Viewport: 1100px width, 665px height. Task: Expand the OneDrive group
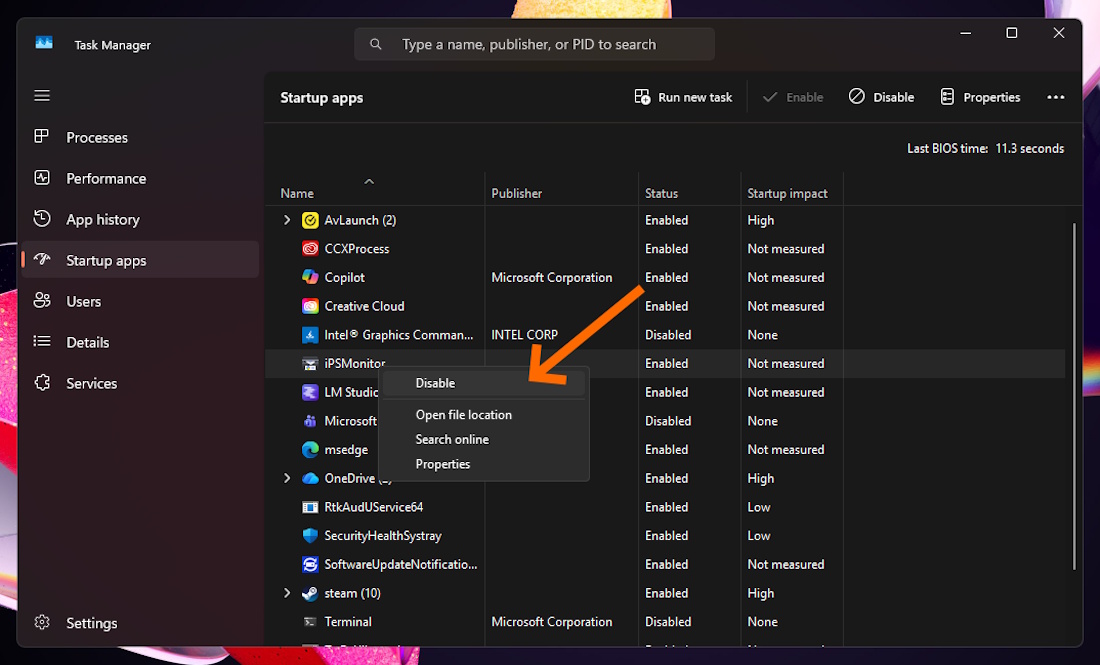click(x=287, y=478)
